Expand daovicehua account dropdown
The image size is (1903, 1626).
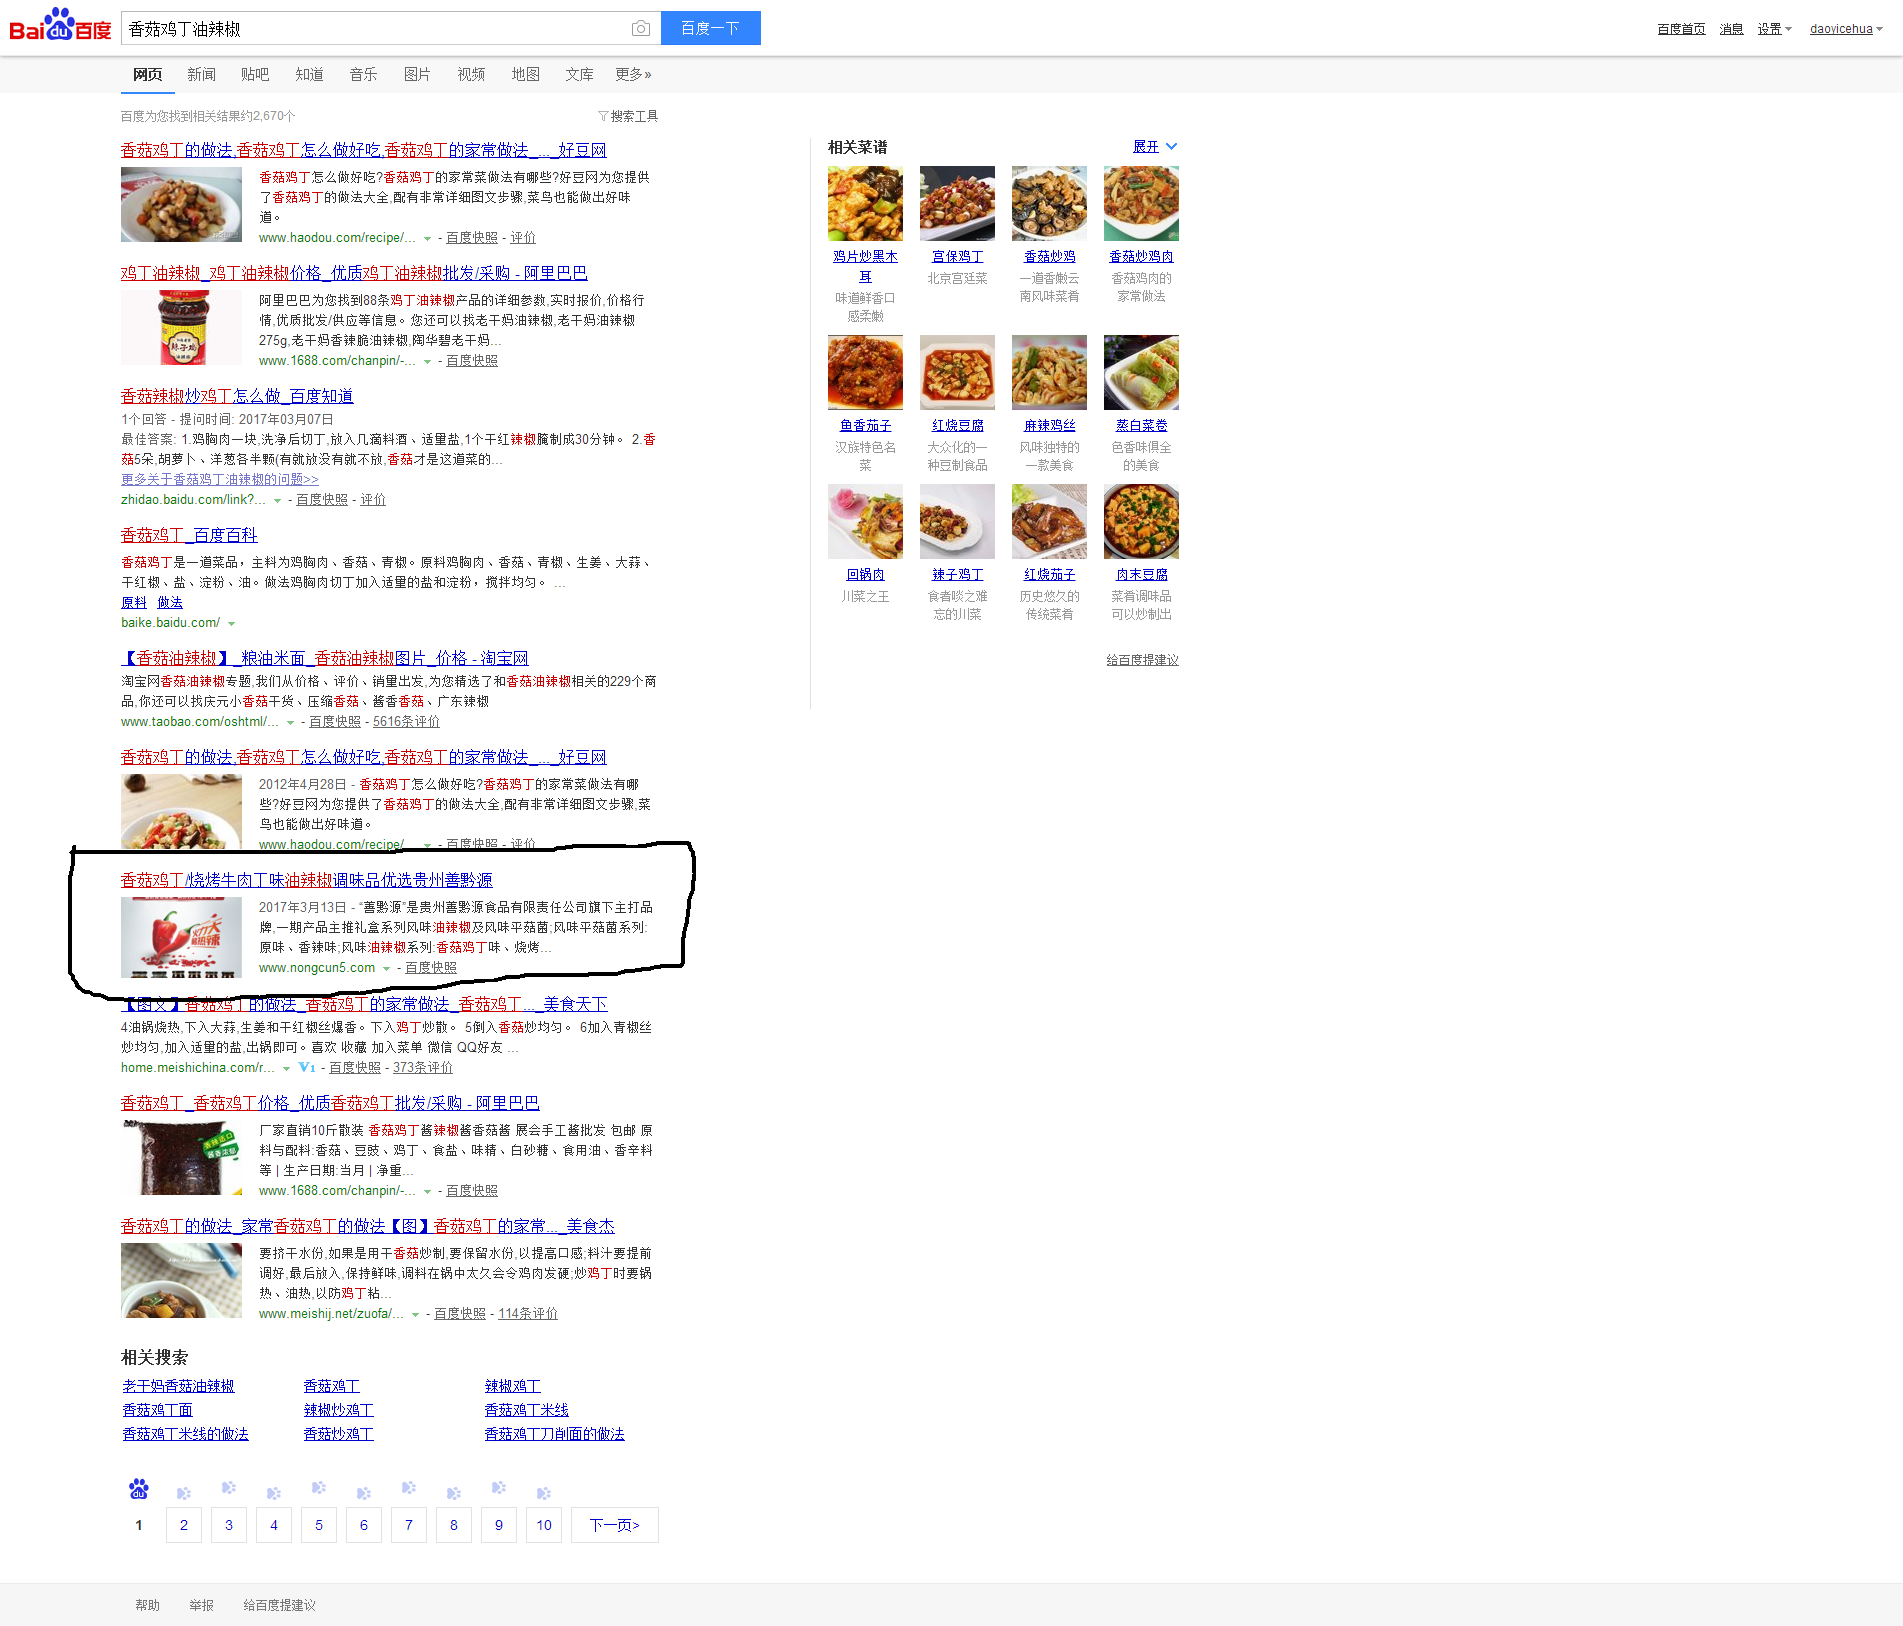click(1846, 29)
